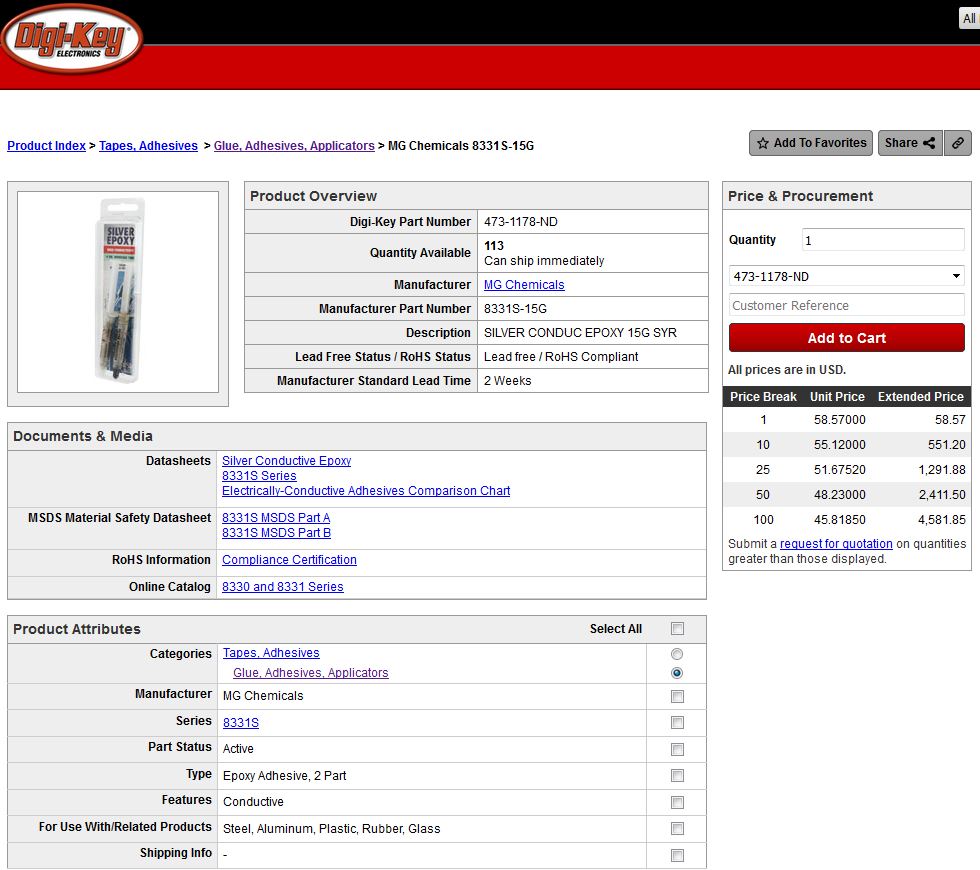Screen dimensions: 980x870
Task: Open 8331S MSDS Part B
Action: [276, 532]
